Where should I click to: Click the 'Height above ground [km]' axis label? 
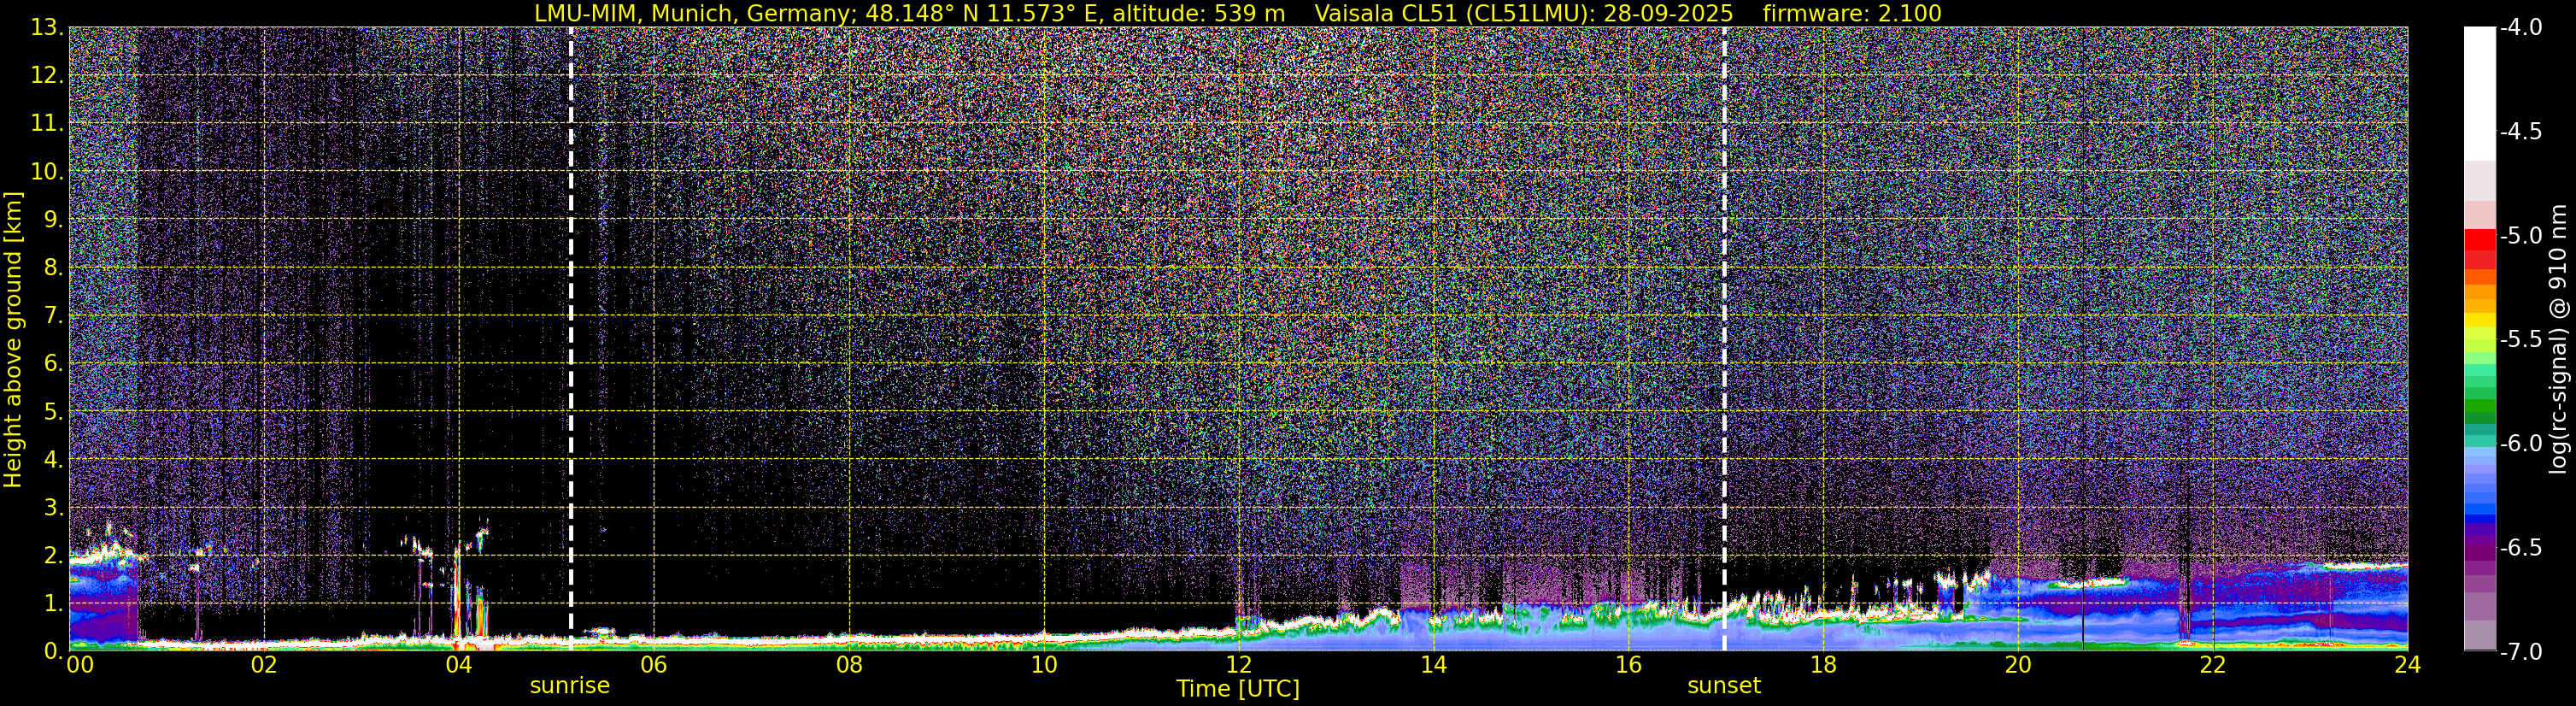pos(13,339)
